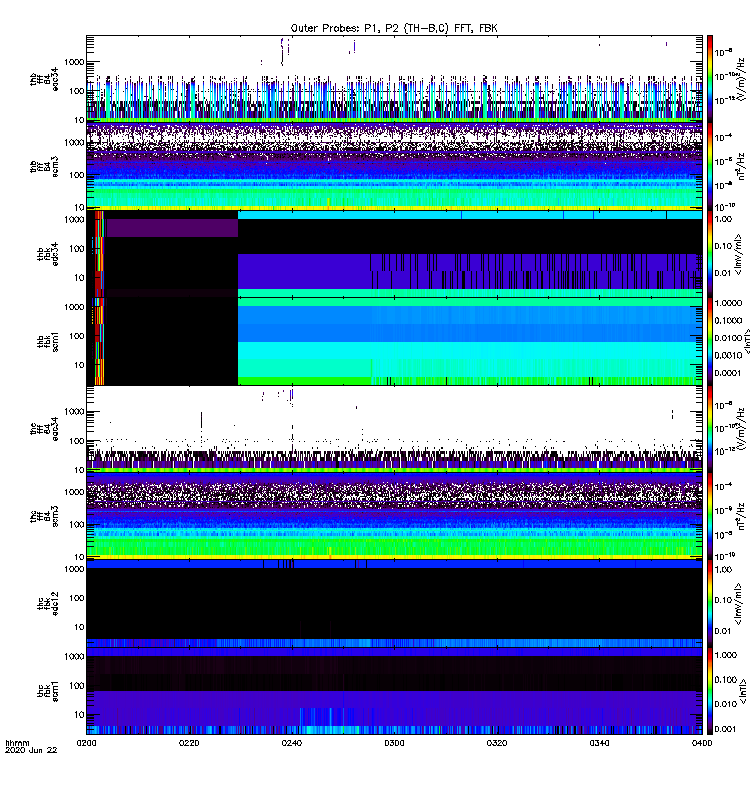Click the 100 y-axis tick of thc fbk scm1

pyautogui.click(x=77, y=685)
